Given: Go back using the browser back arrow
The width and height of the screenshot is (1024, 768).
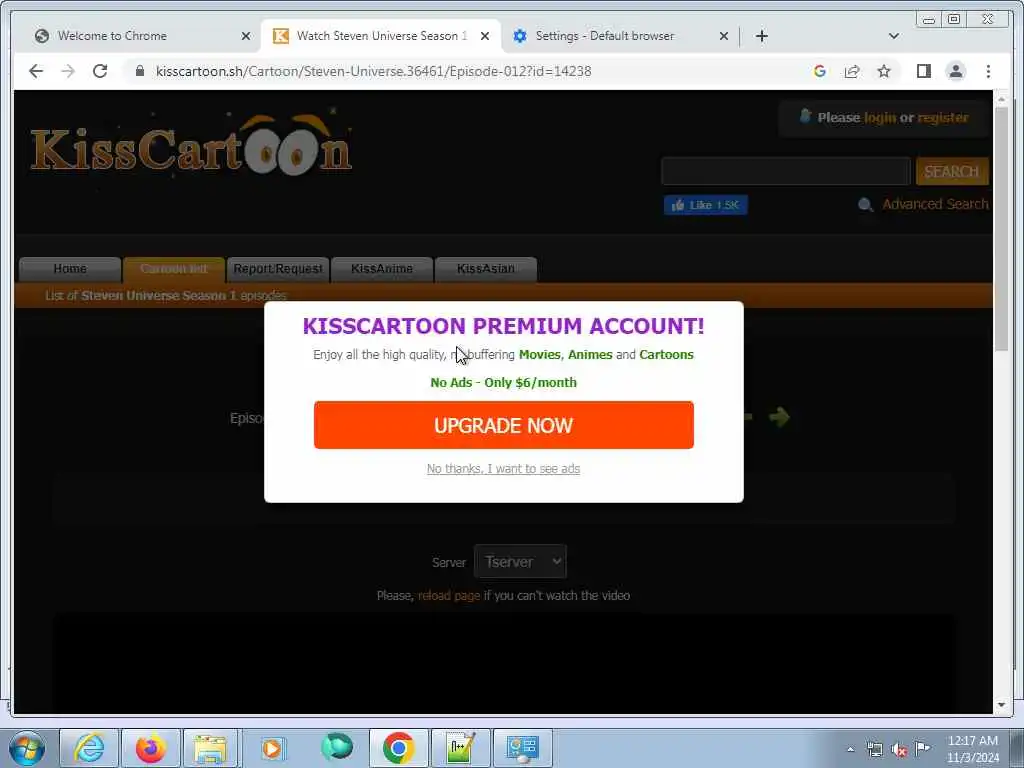Looking at the screenshot, I should tap(36, 71).
